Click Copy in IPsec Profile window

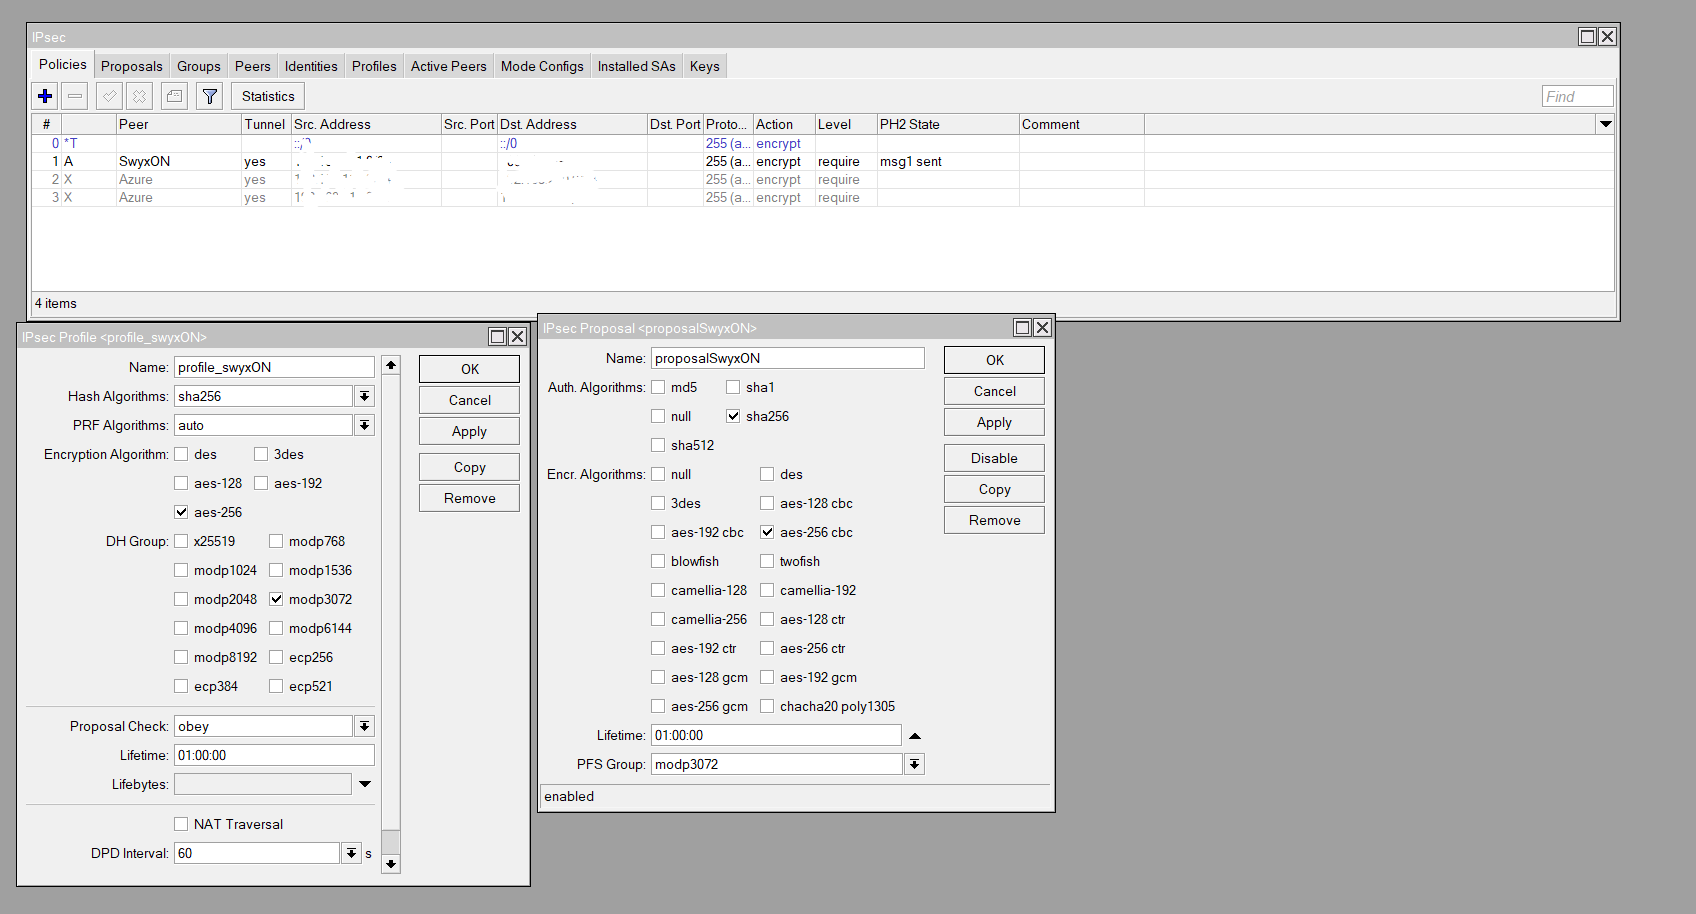[x=469, y=467]
